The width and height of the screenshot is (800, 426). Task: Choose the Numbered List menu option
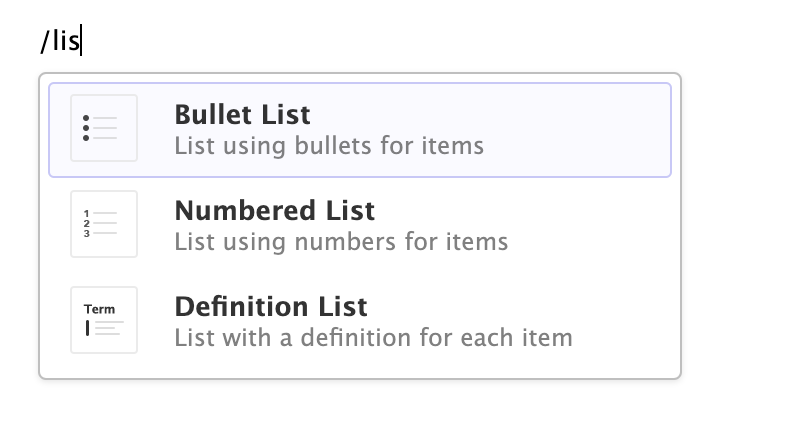pos(360,225)
